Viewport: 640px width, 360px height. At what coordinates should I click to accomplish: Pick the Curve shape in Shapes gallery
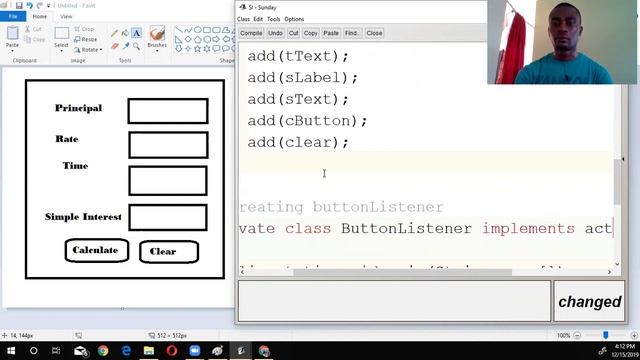pyautogui.click(x=188, y=30)
